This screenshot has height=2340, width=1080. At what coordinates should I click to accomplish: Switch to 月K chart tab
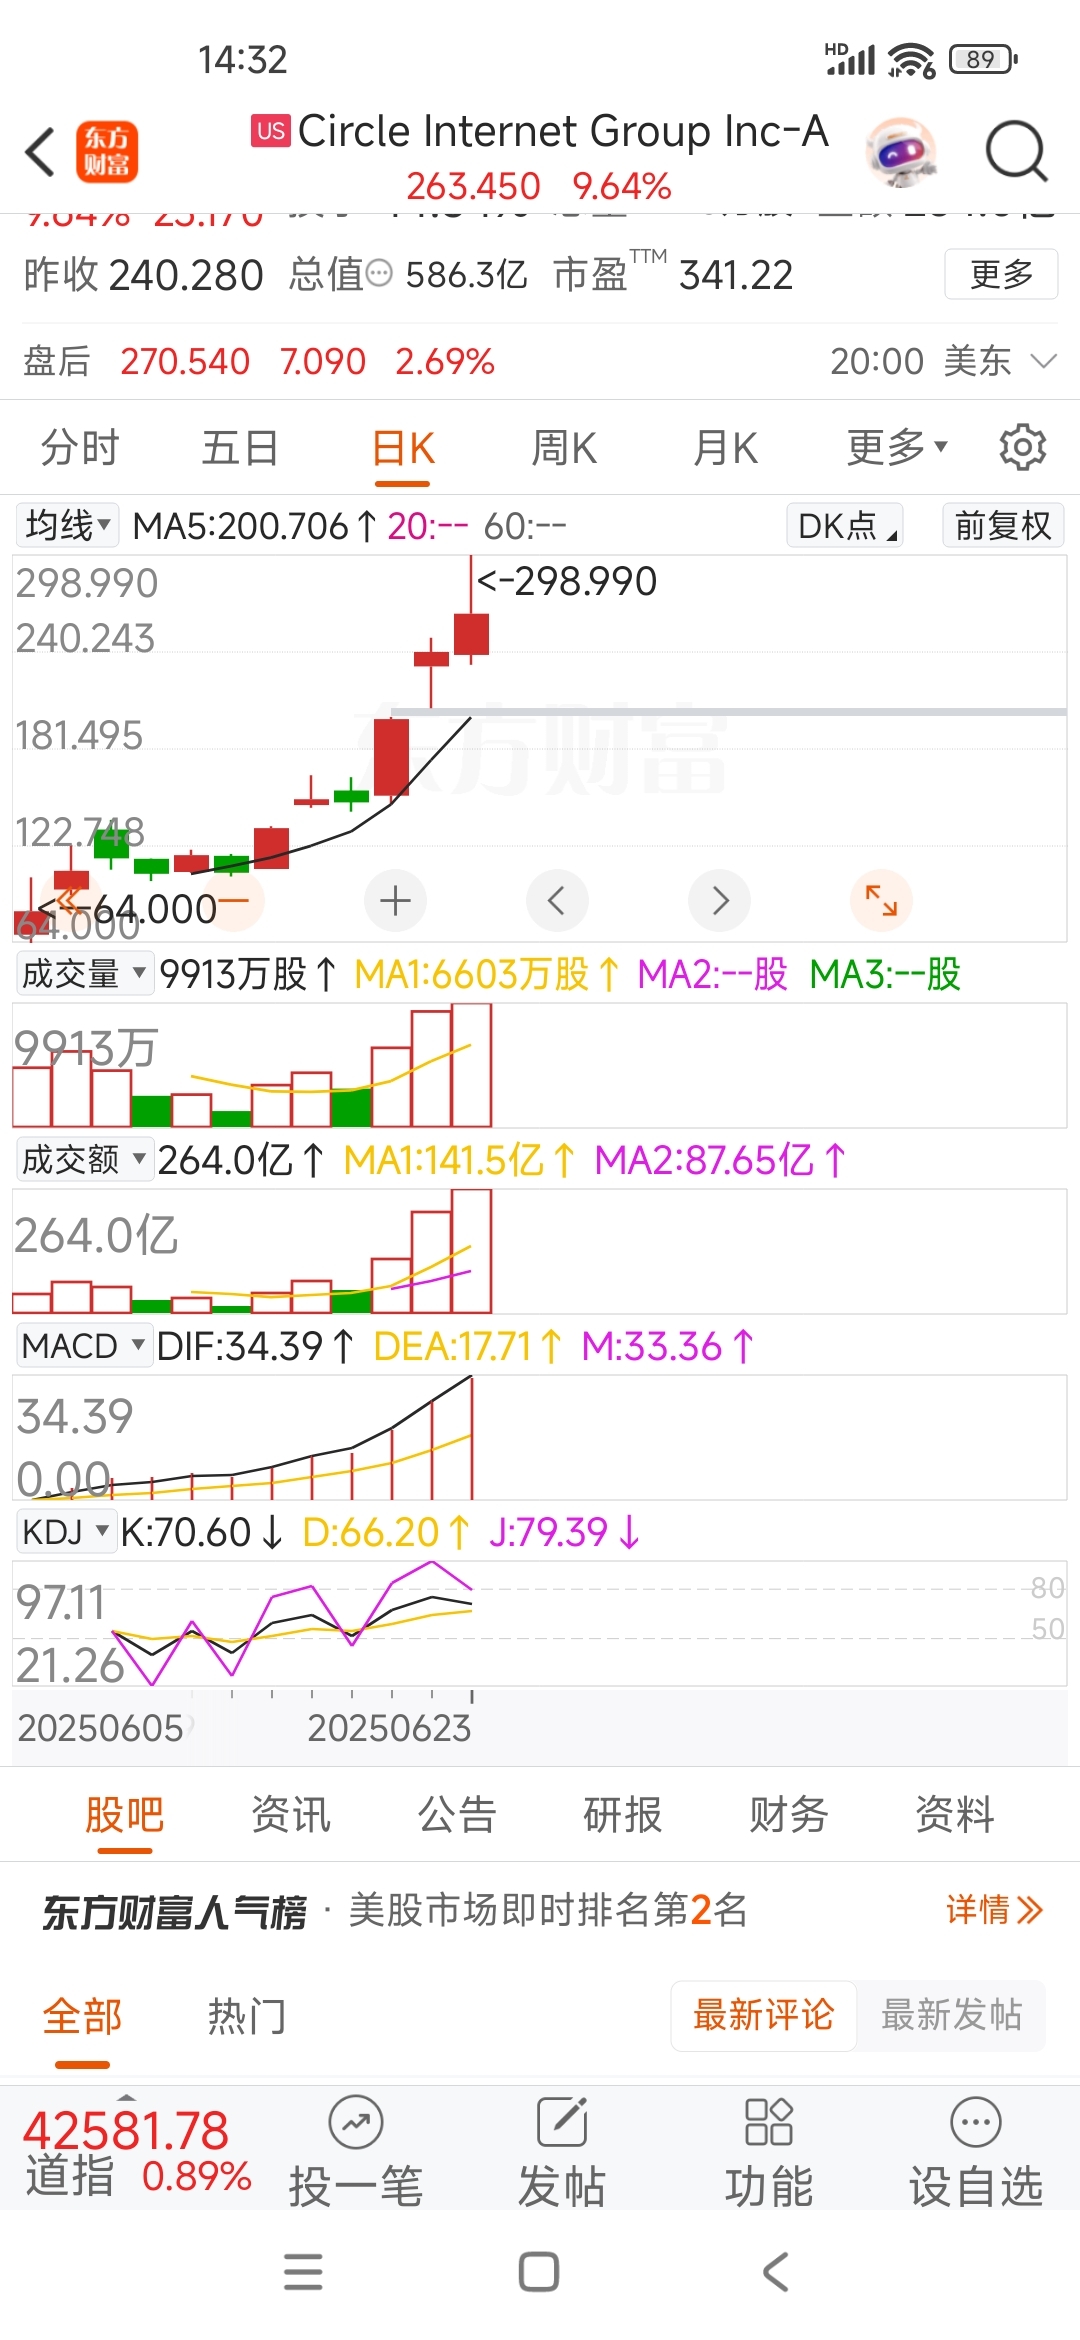click(726, 447)
